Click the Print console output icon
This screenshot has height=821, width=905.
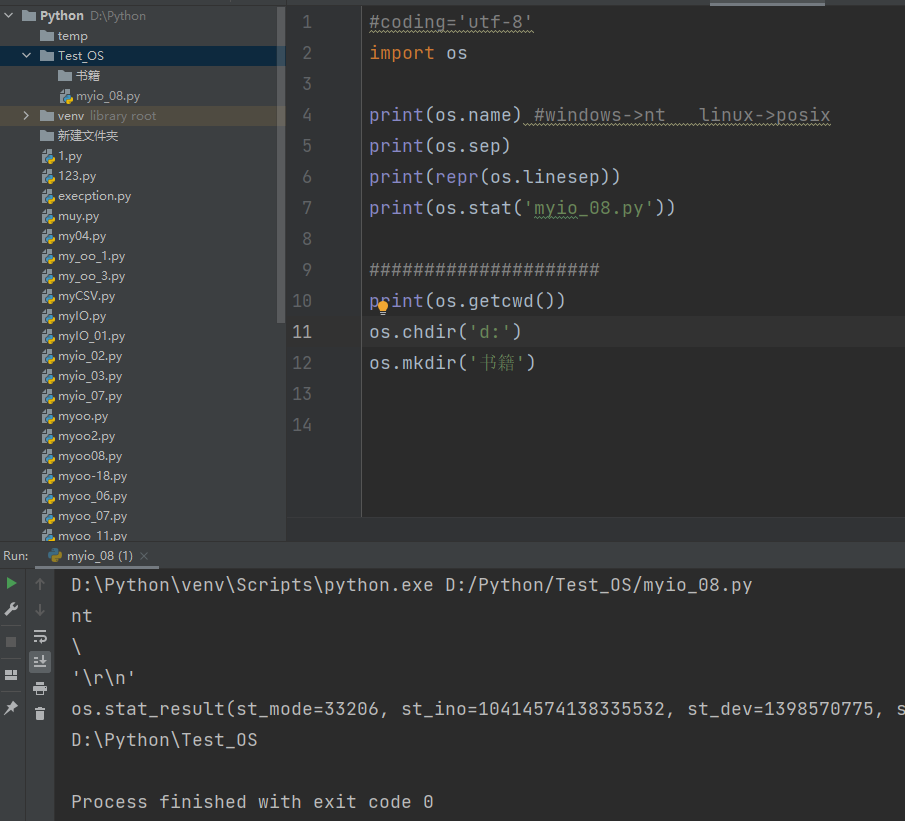[40, 688]
